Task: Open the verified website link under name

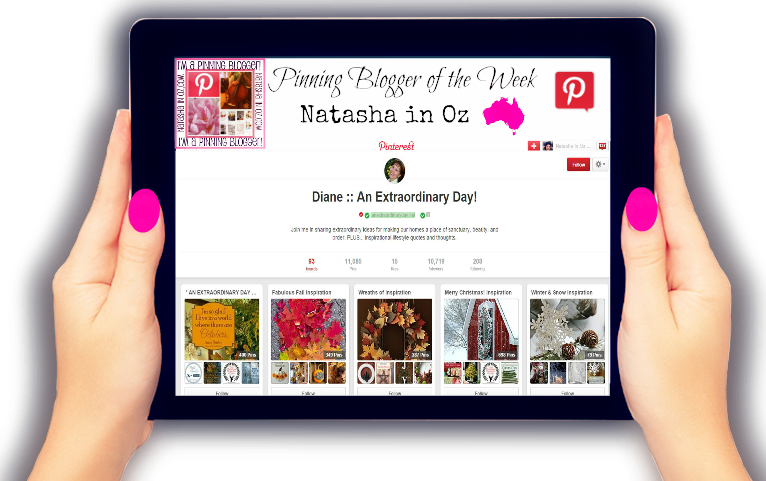Action: [393, 215]
